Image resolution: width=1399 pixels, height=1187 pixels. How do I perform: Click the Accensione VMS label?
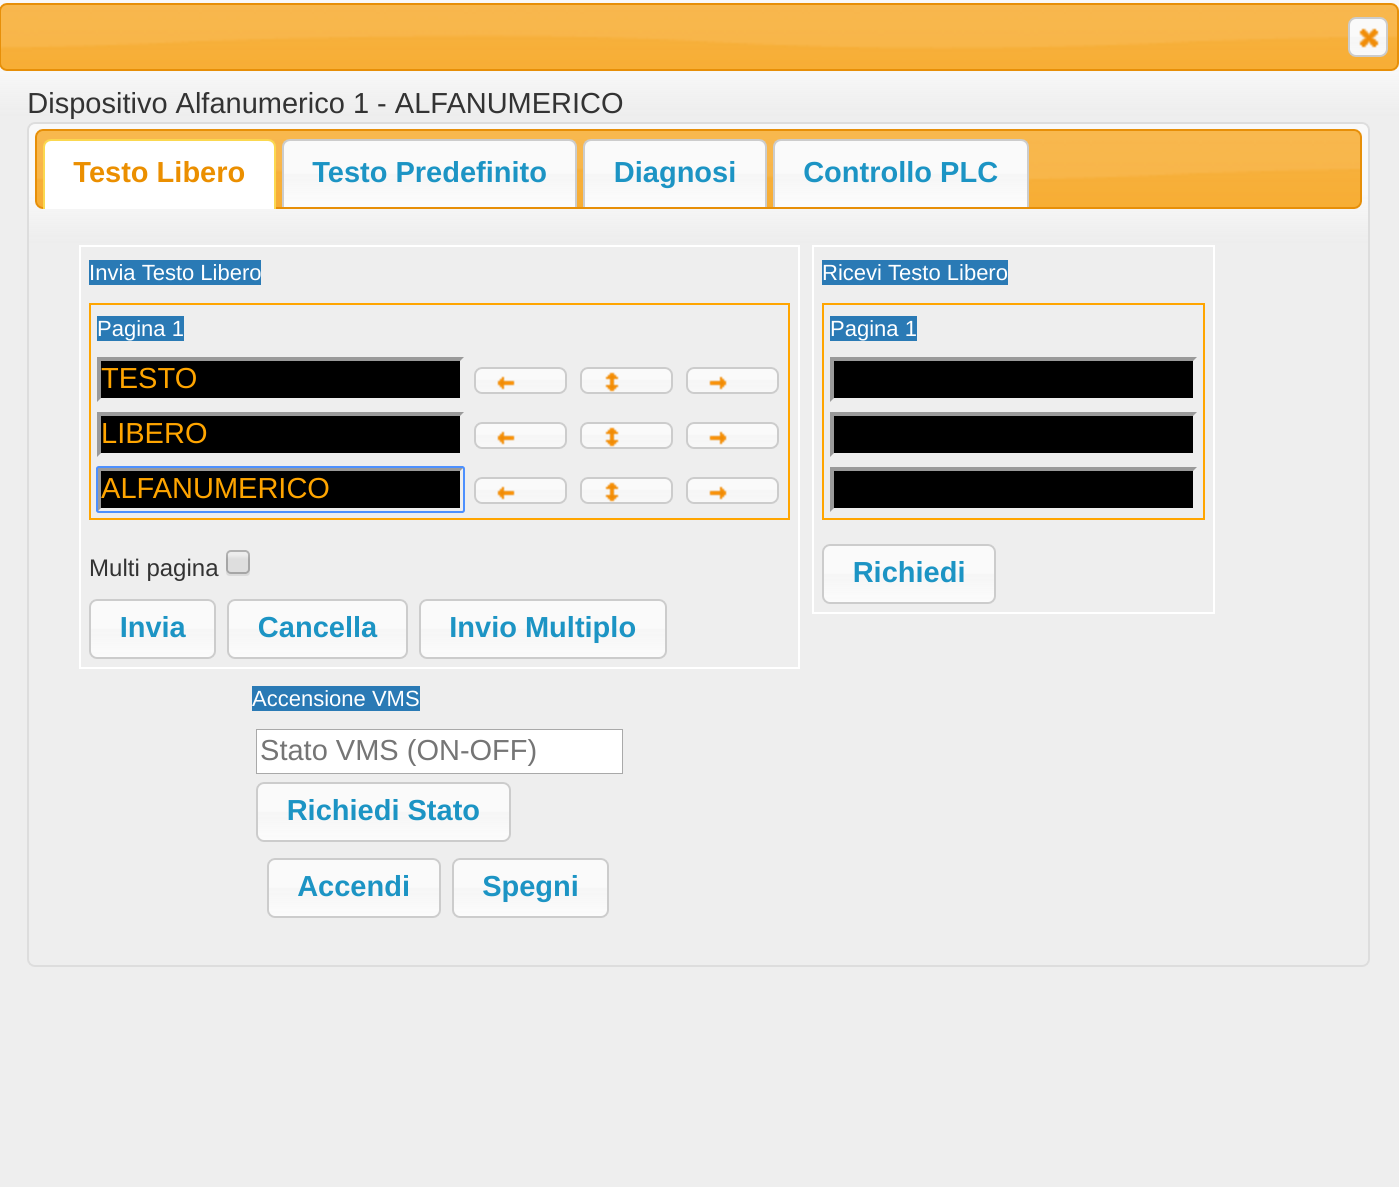click(x=336, y=699)
